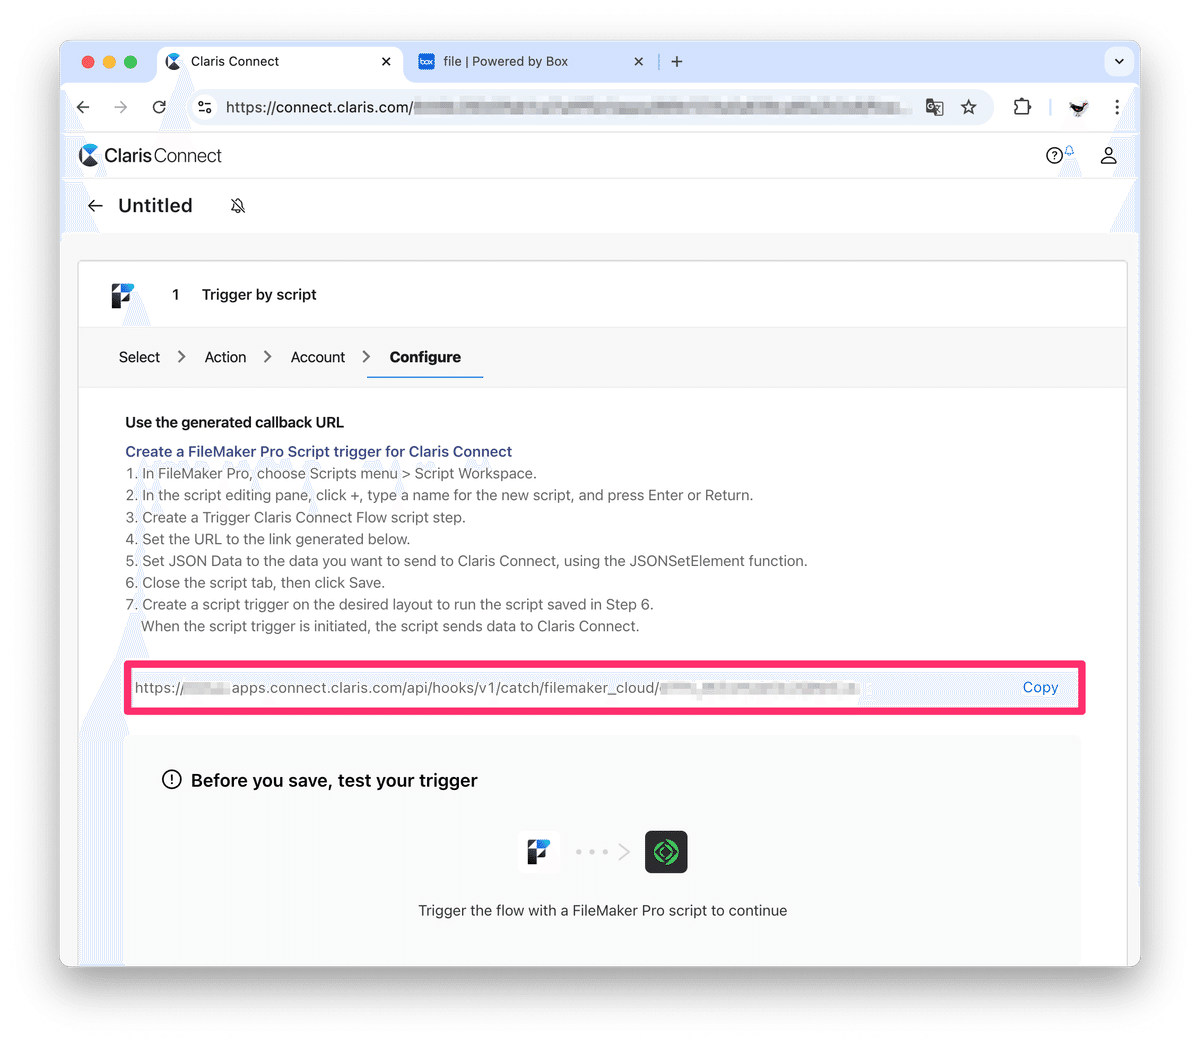This screenshot has height=1045, width=1200.
Task: Open the browser extensions puzzle icon
Action: [1022, 107]
